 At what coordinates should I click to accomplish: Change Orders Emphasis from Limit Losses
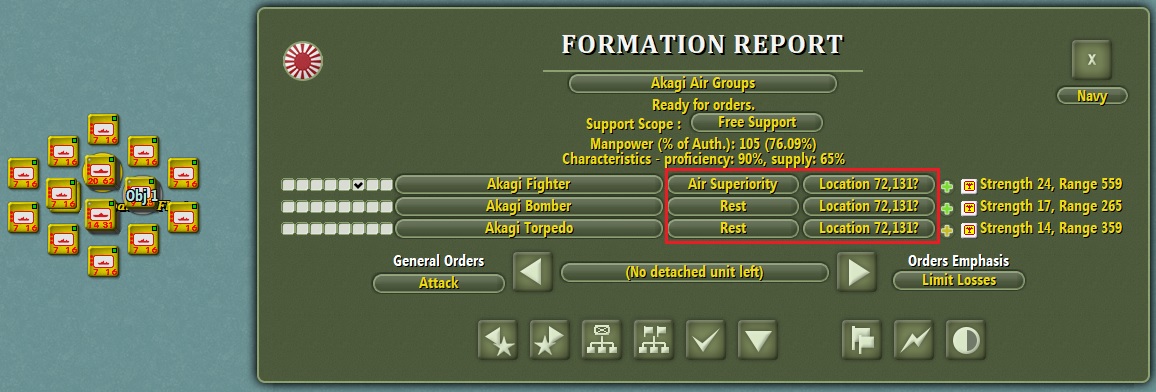(x=958, y=281)
